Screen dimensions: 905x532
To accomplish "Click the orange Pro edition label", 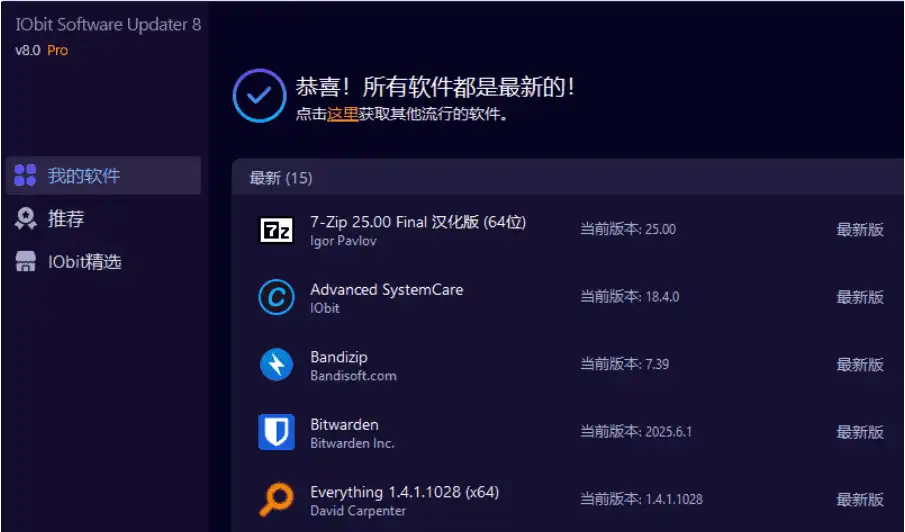I will tap(58, 50).
